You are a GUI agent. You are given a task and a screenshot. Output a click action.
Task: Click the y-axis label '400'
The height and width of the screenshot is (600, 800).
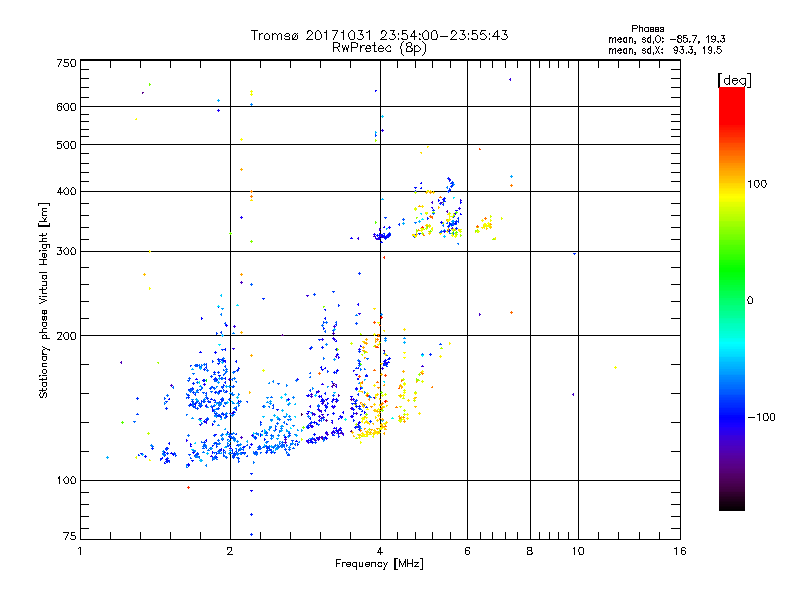click(x=66, y=192)
